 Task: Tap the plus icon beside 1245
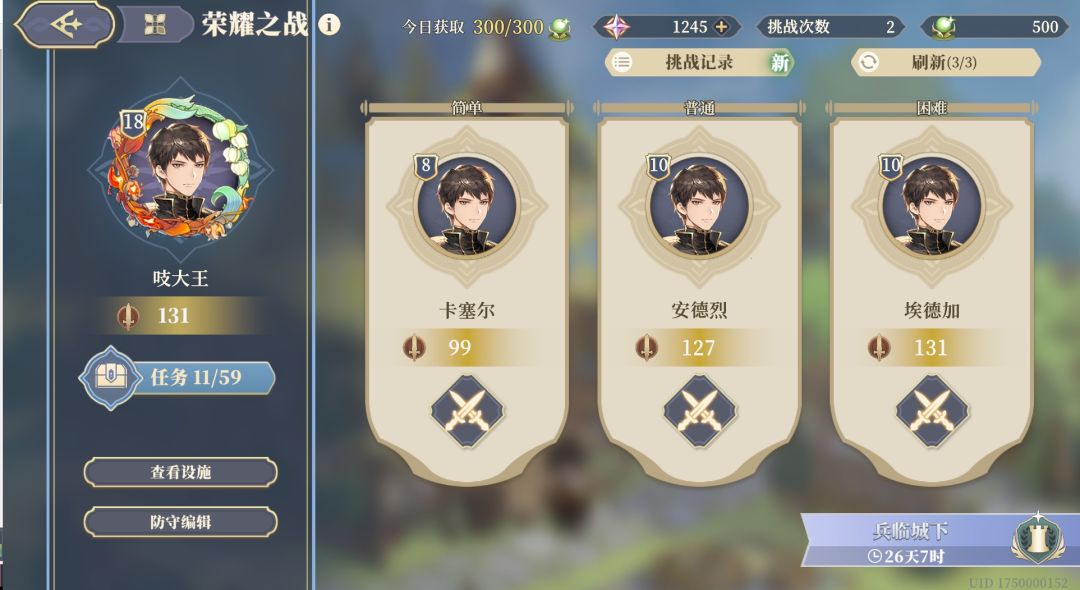[x=721, y=27]
